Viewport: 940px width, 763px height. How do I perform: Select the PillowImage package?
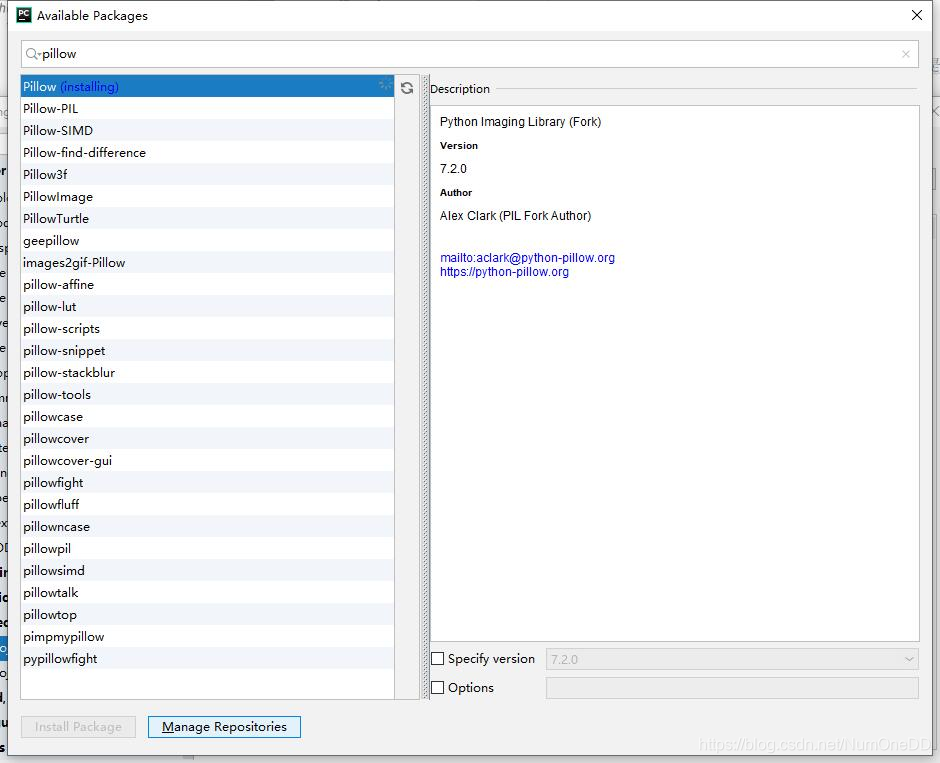coord(207,197)
